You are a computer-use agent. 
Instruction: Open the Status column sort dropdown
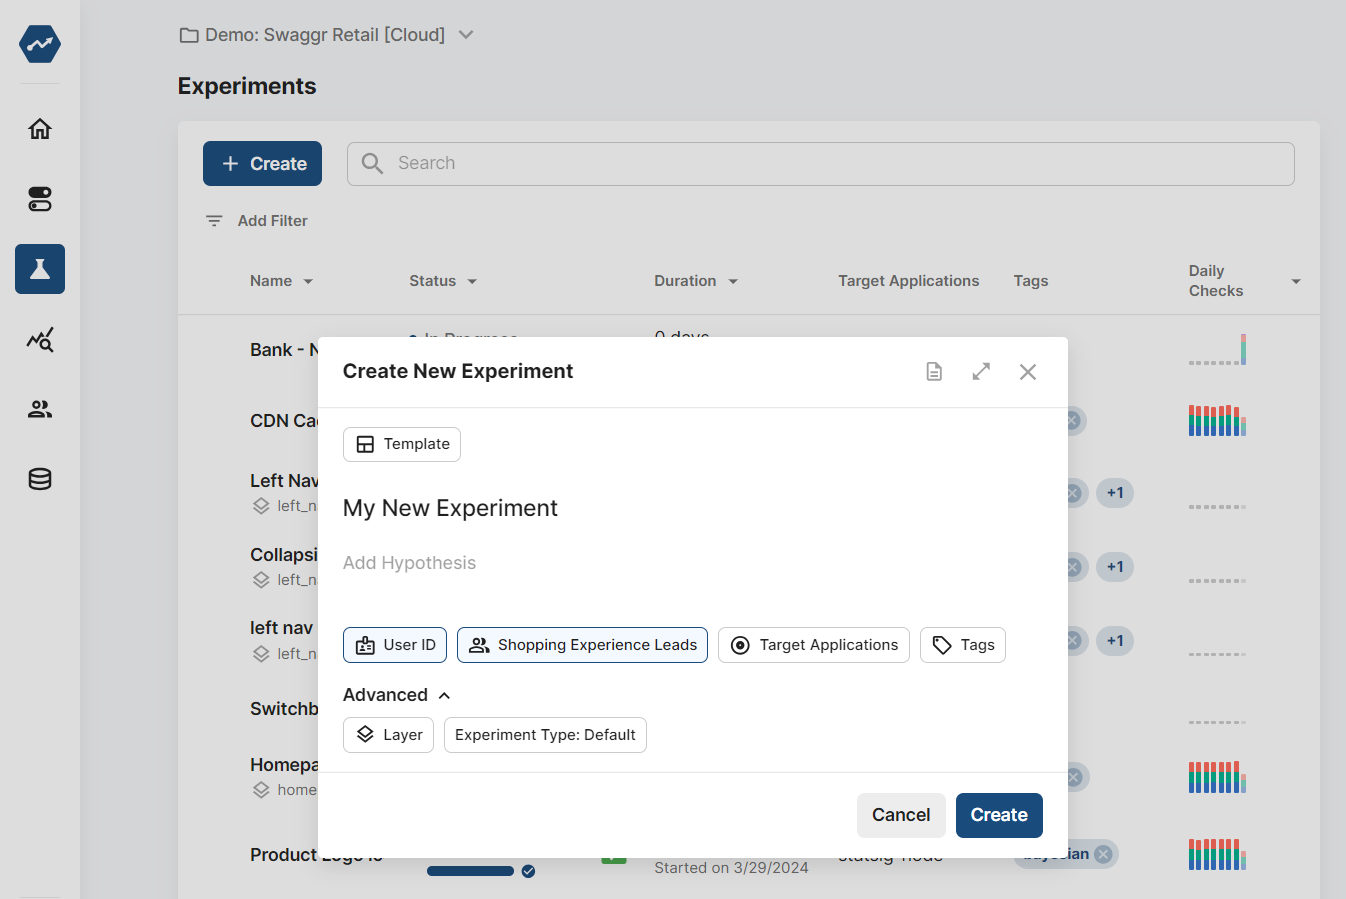coord(443,281)
